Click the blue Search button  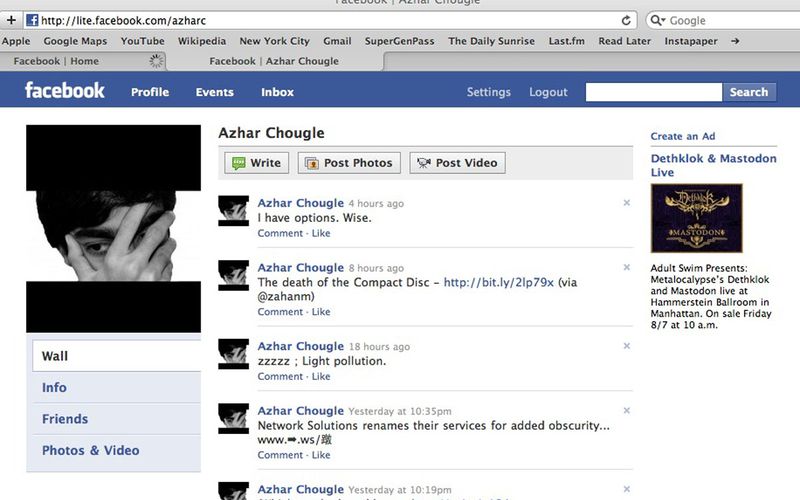point(749,92)
